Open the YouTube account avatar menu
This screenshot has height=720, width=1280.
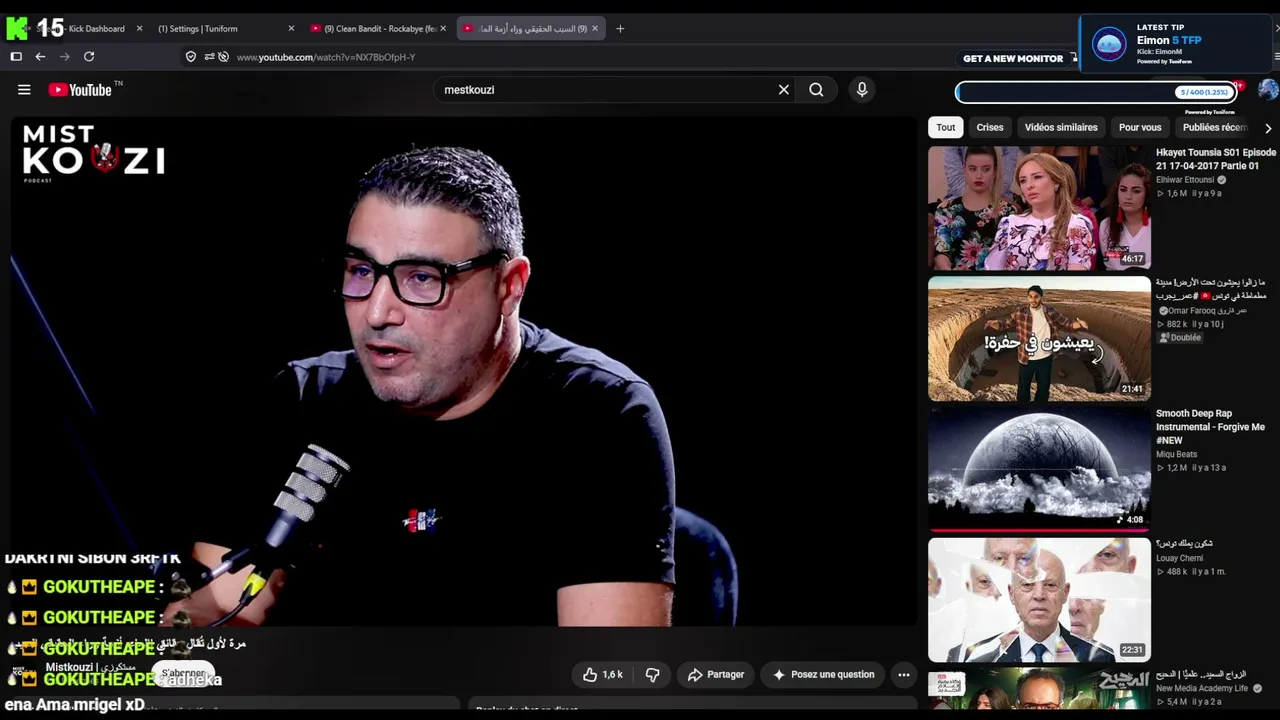coord(1268,90)
